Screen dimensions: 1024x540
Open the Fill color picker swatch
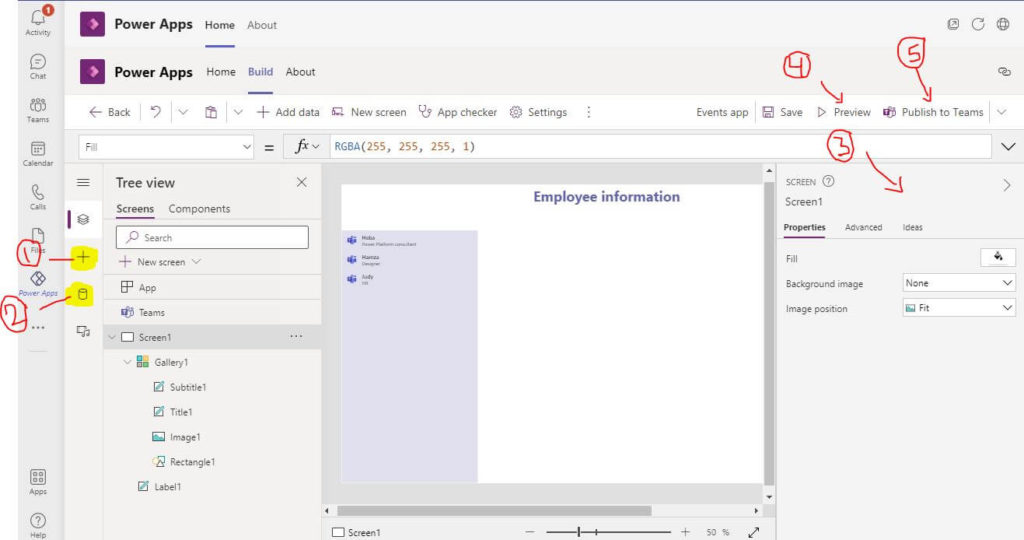[998, 257]
